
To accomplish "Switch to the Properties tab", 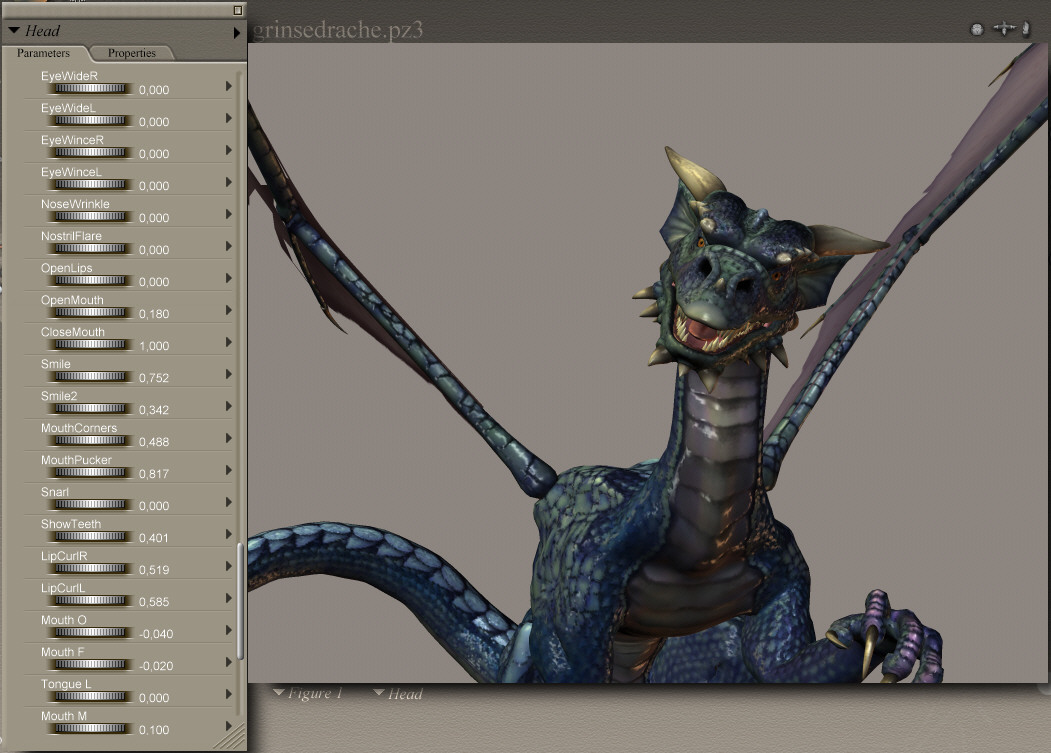I will (131, 53).
